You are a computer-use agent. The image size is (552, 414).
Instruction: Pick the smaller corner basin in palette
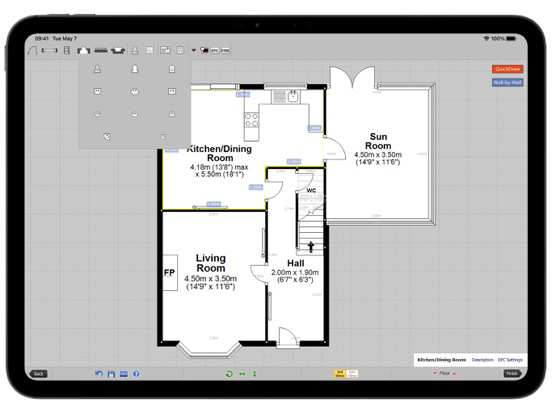pos(163,137)
